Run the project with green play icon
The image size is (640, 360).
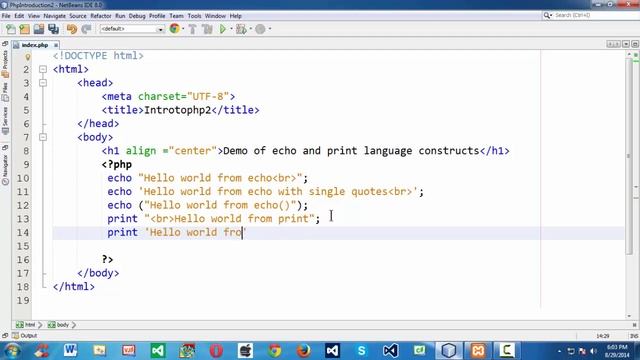coord(223,29)
